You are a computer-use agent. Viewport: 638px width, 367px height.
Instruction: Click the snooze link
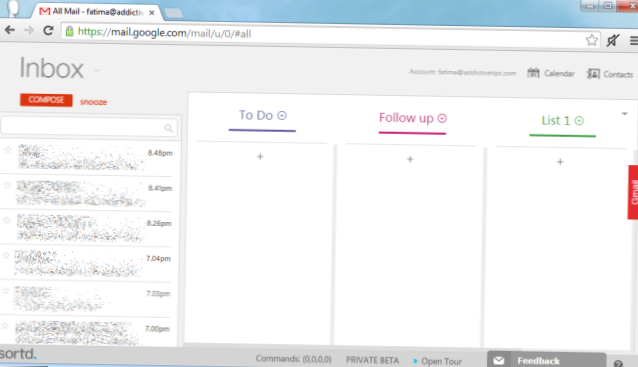click(x=93, y=102)
